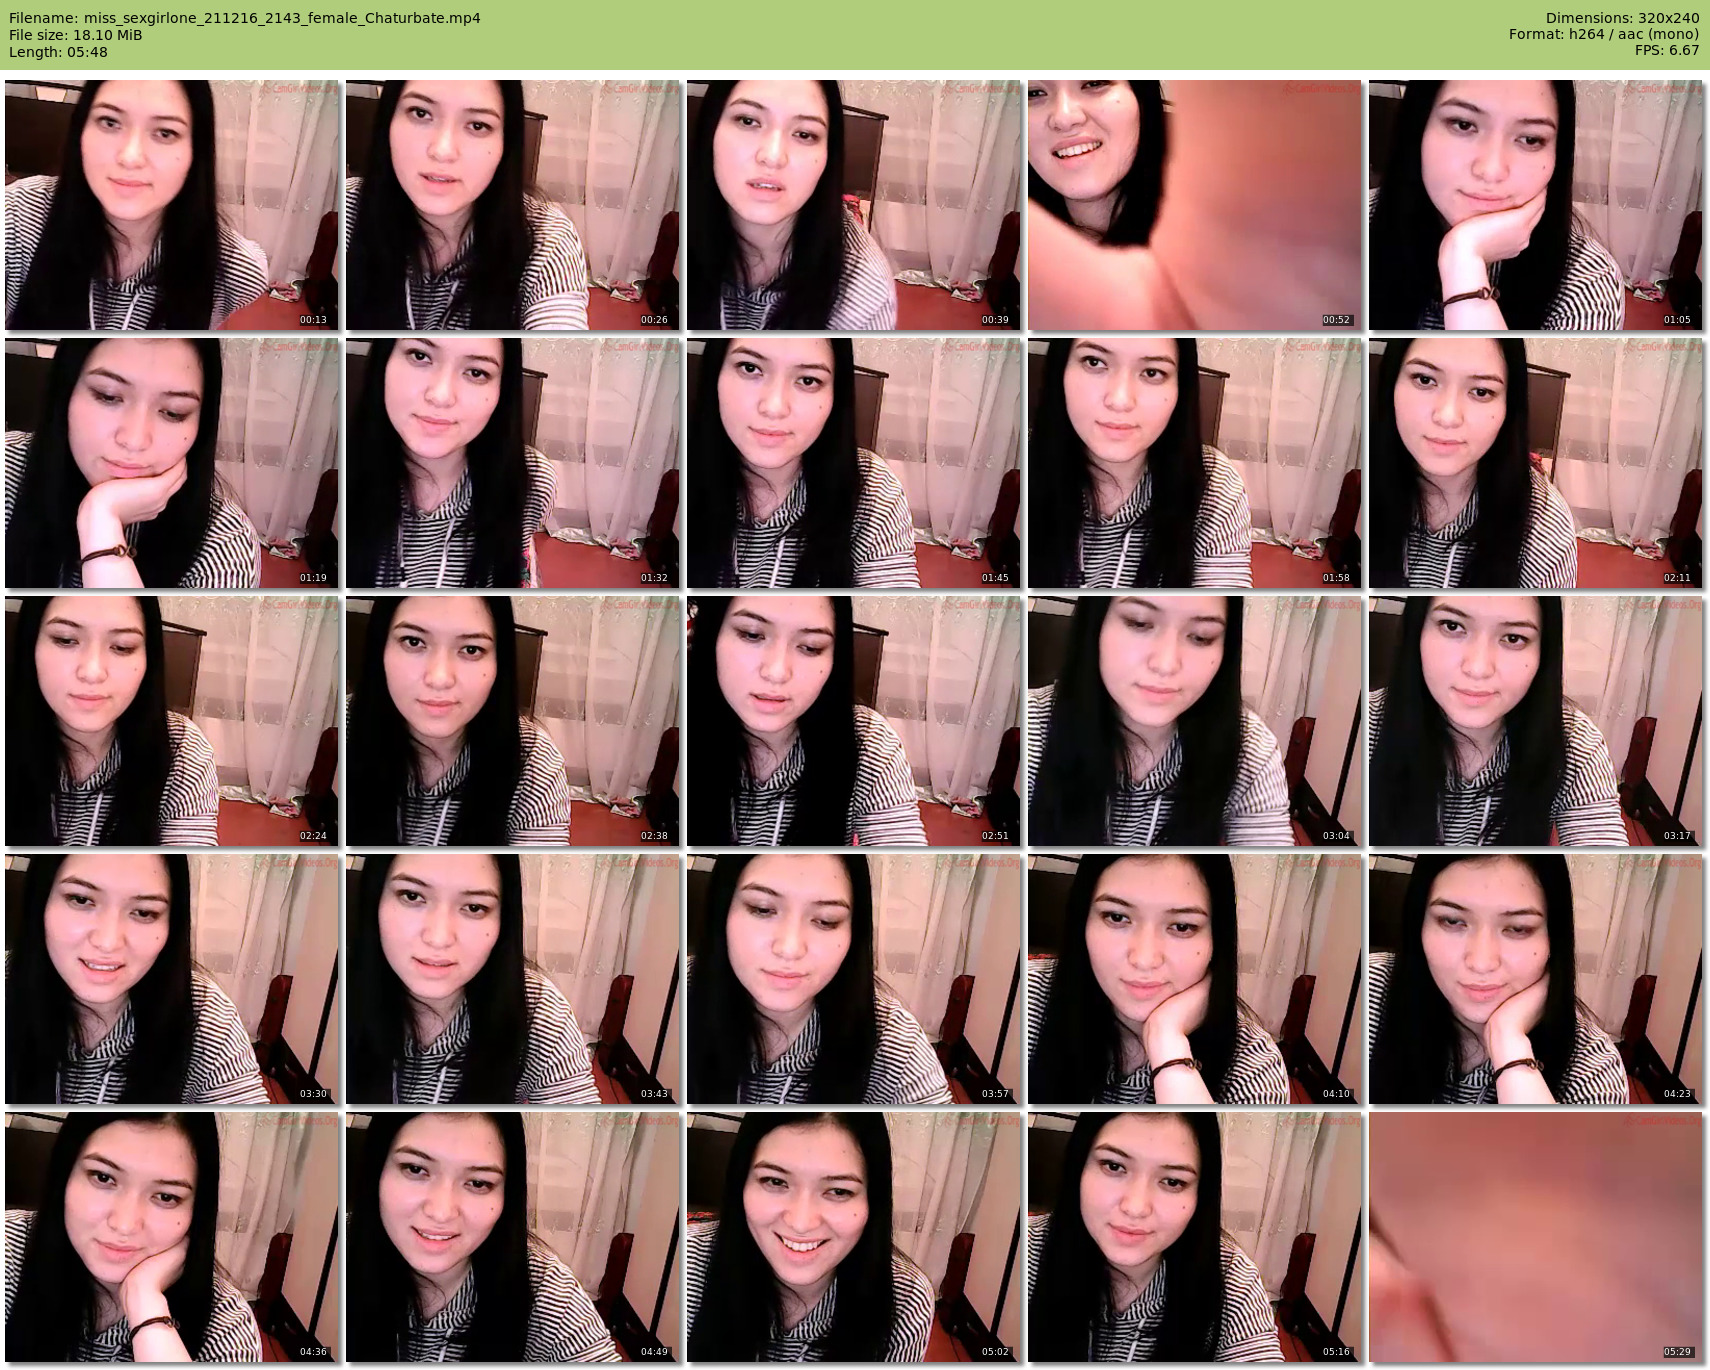Click the thumbnail with timestamp 01:45

point(854,463)
